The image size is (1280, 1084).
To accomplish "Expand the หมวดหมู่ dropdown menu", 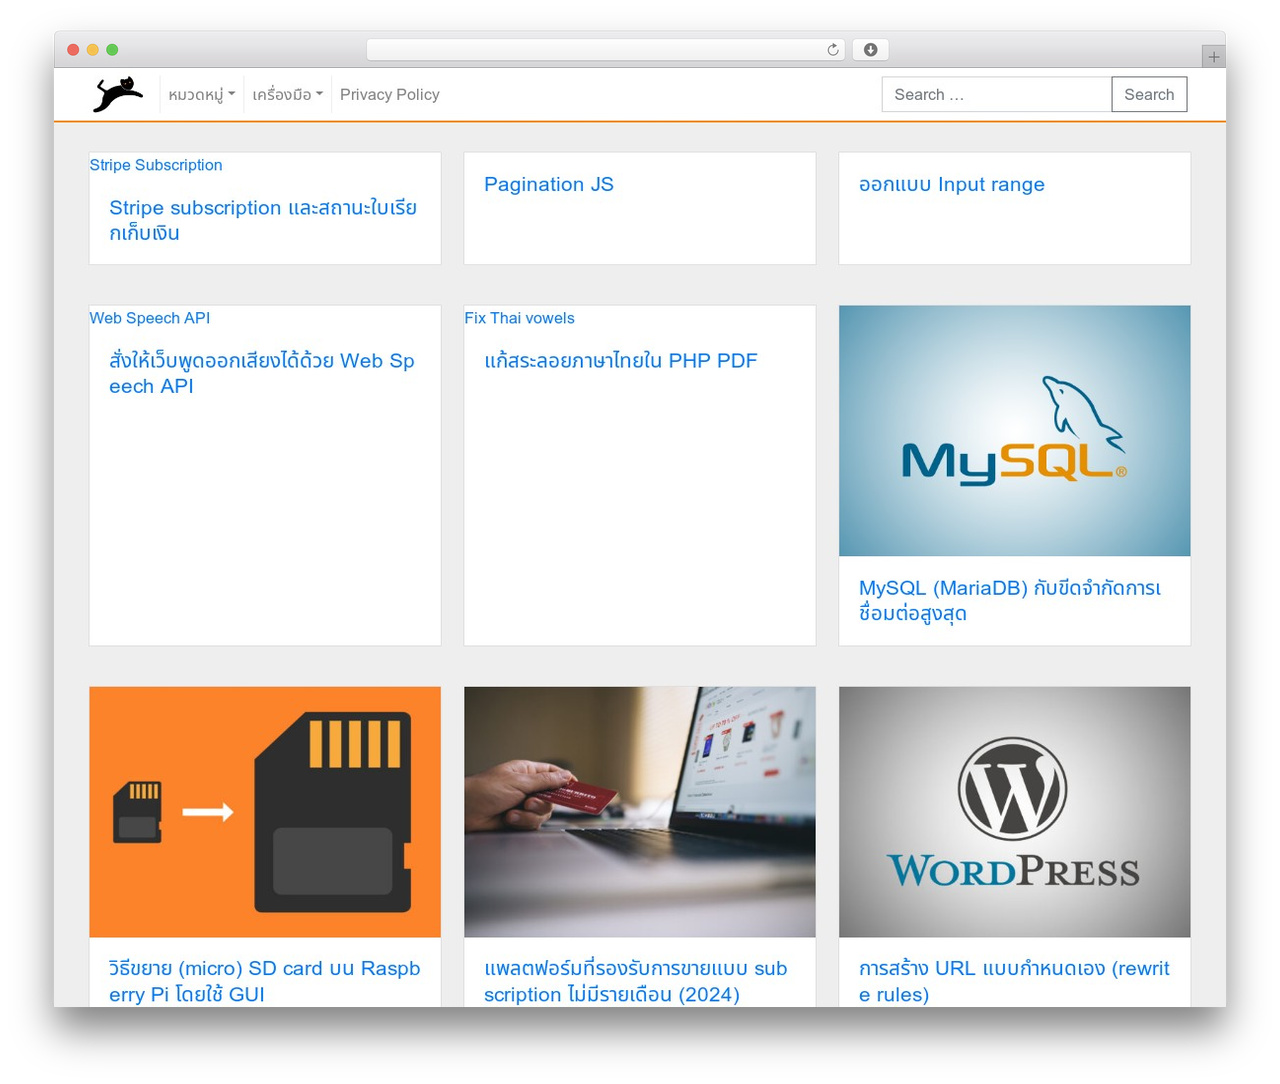I will tap(201, 94).
